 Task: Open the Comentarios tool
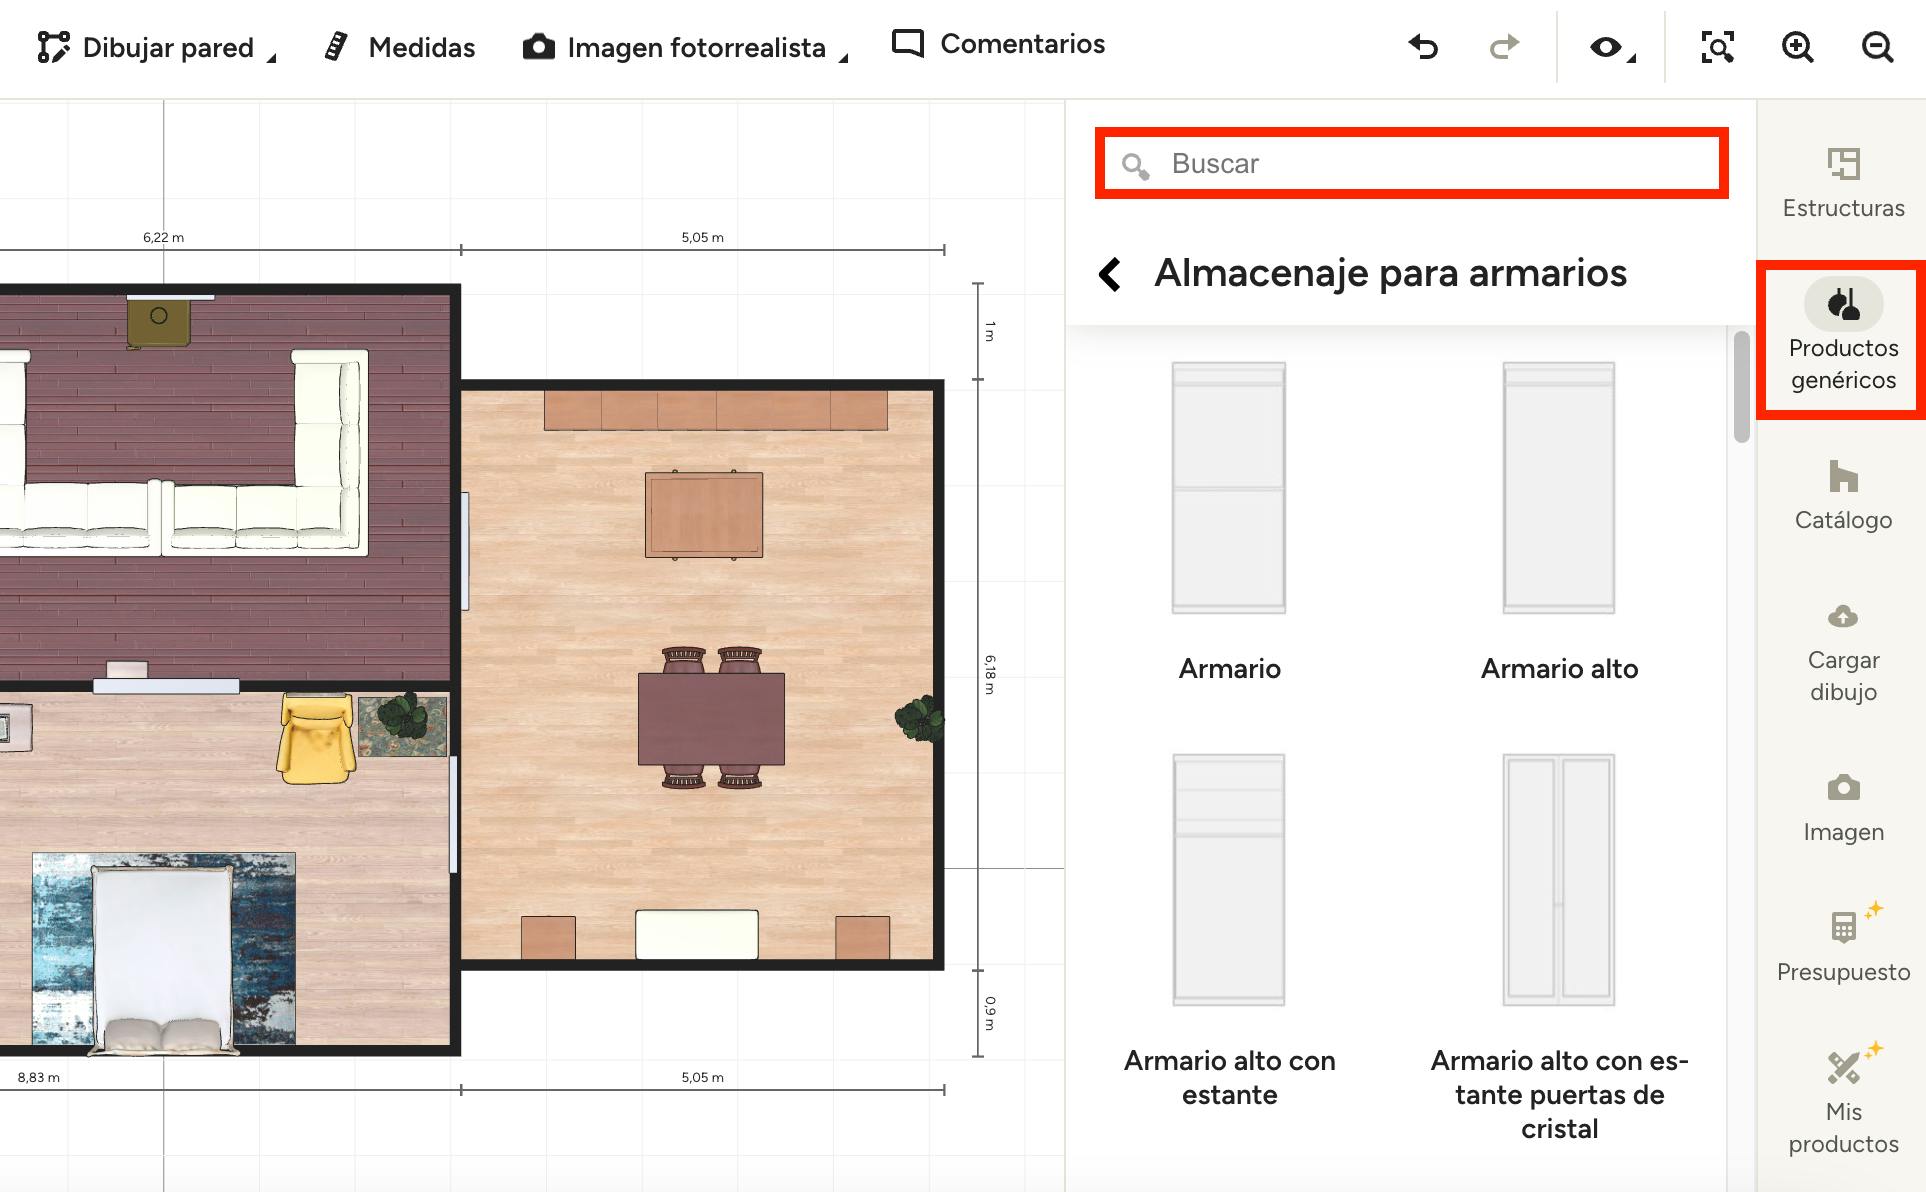pyautogui.click(x=998, y=44)
